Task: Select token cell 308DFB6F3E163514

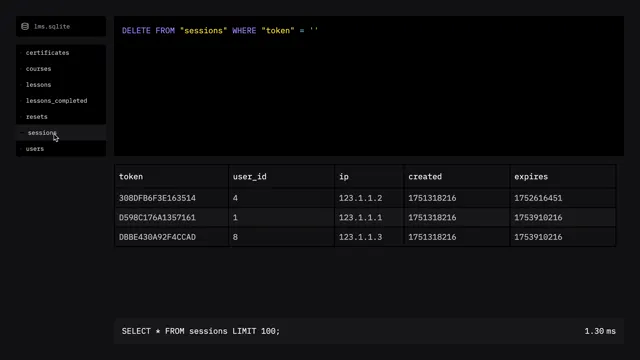Action: pyautogui.click(x=171, y=198)
